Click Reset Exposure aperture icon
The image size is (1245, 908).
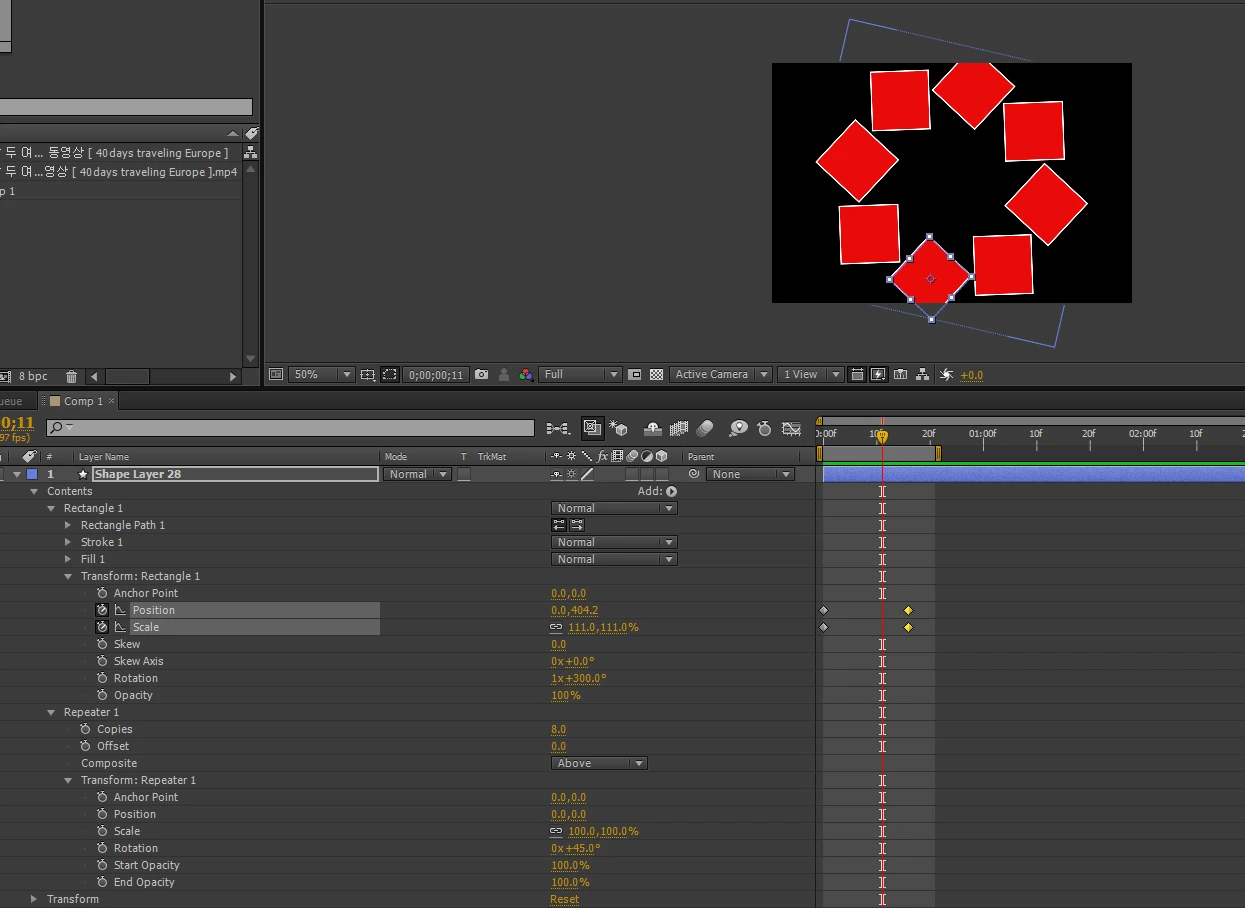tap(946, 375)
